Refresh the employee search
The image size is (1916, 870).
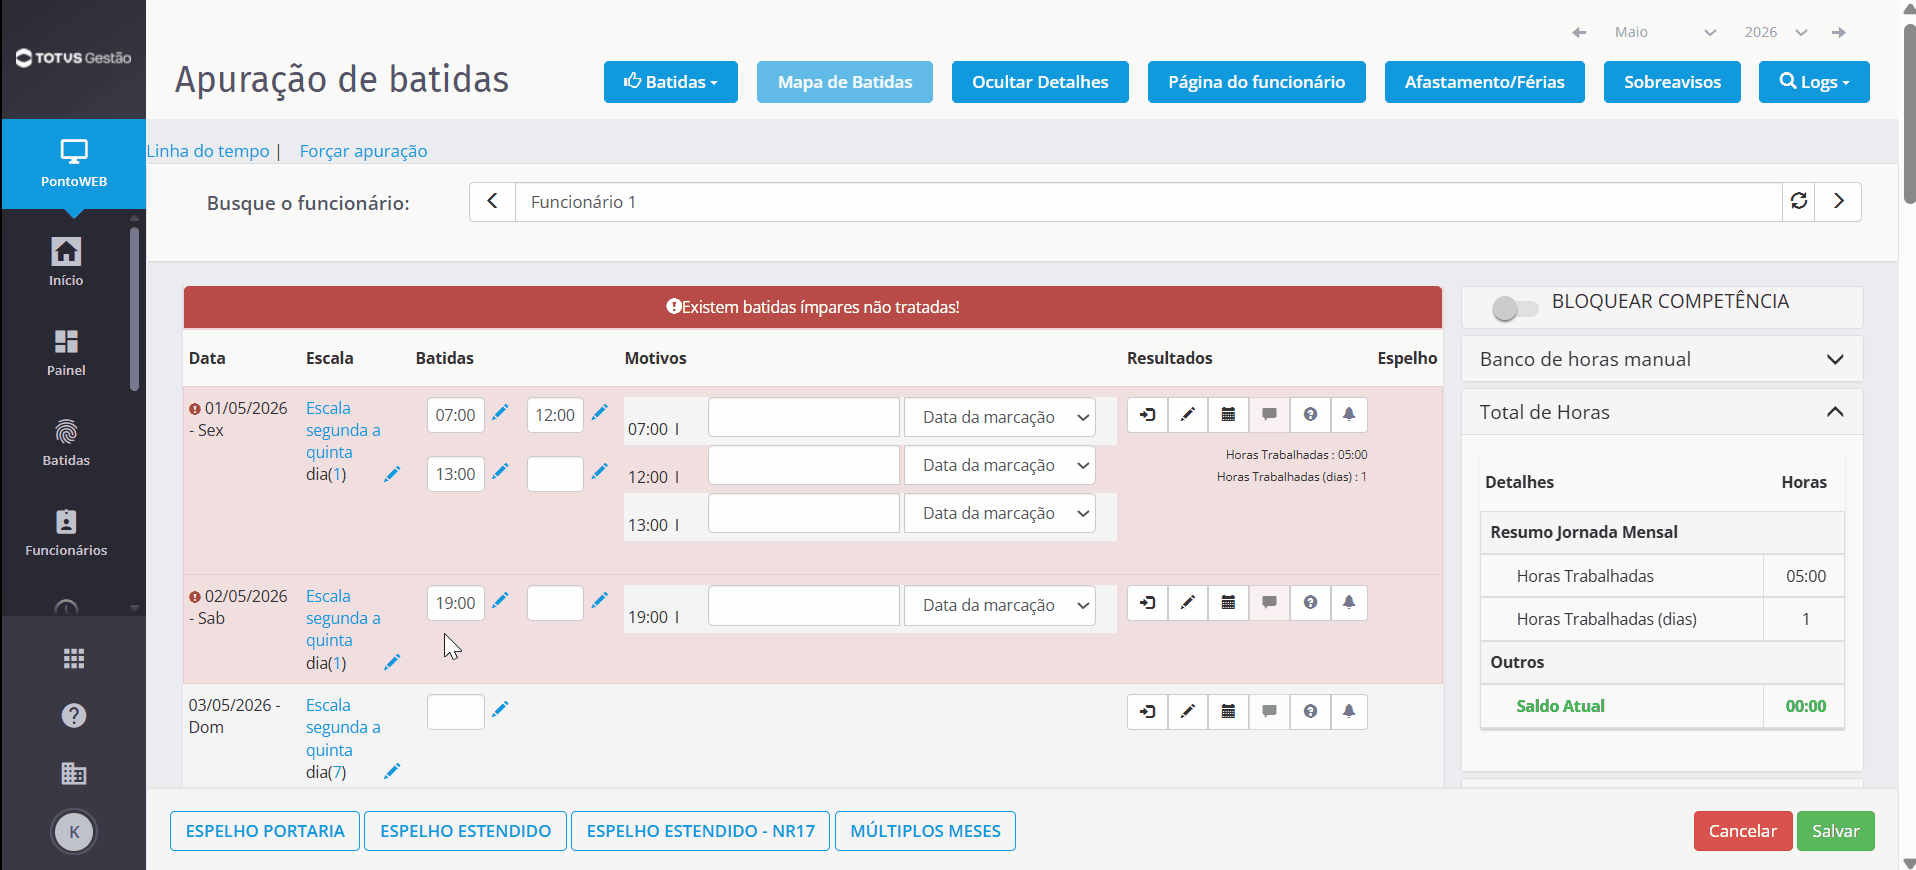click(1799, 201)
